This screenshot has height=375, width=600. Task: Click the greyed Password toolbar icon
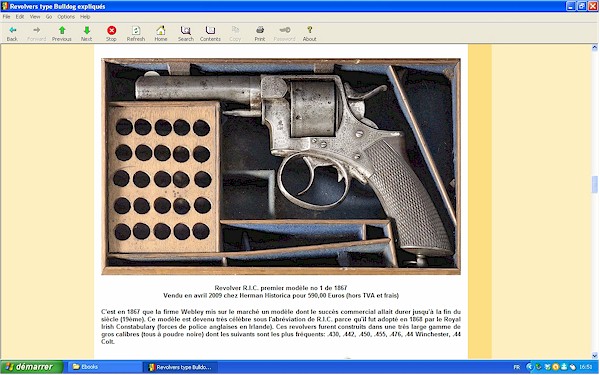point(284,33)
